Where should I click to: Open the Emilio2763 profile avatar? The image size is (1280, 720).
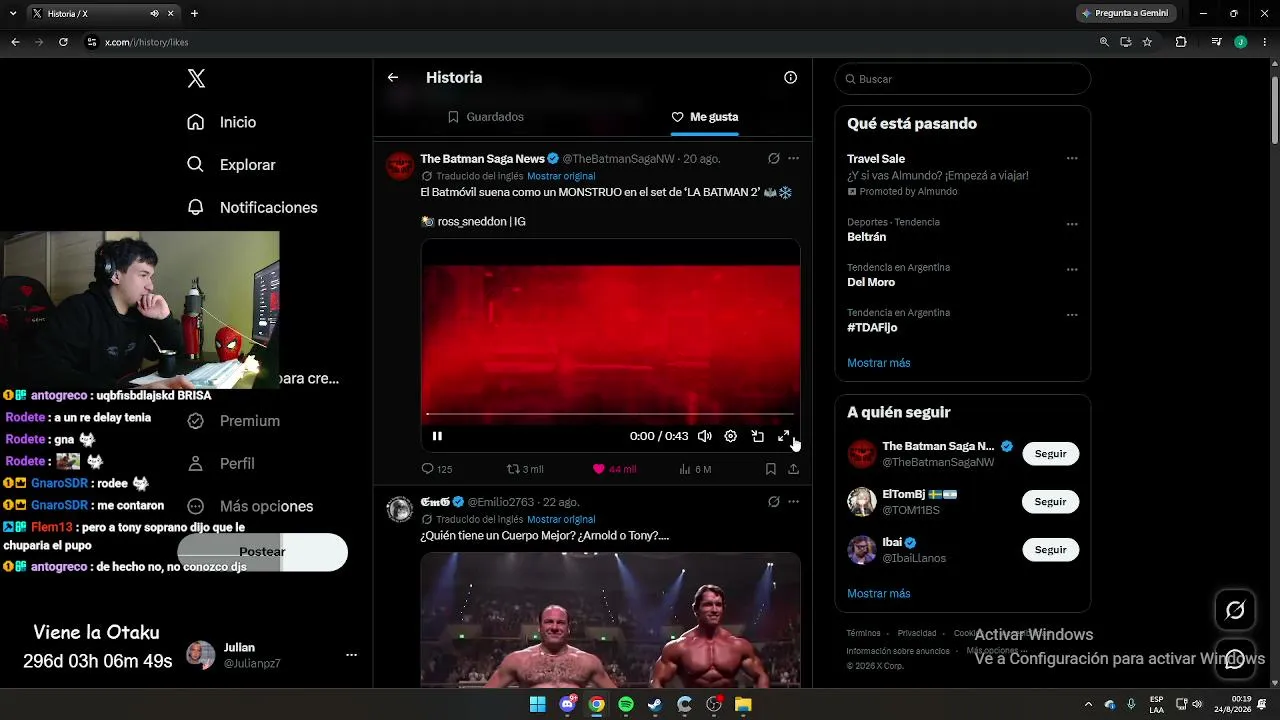pos(400,509)
